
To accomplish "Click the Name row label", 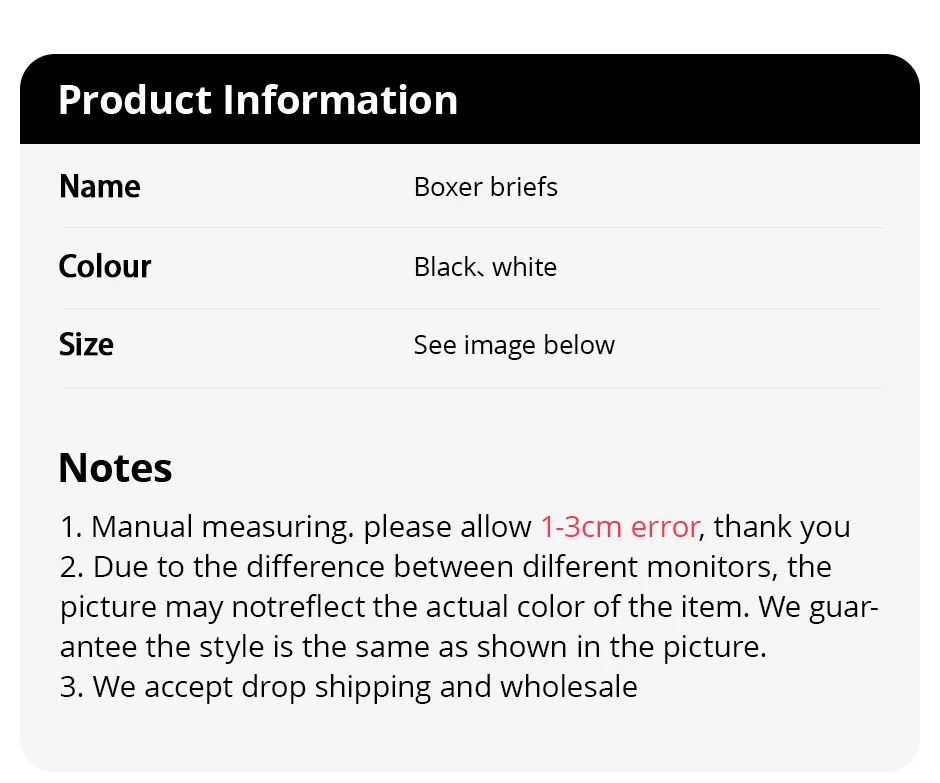I will click(x=100, y=187).
